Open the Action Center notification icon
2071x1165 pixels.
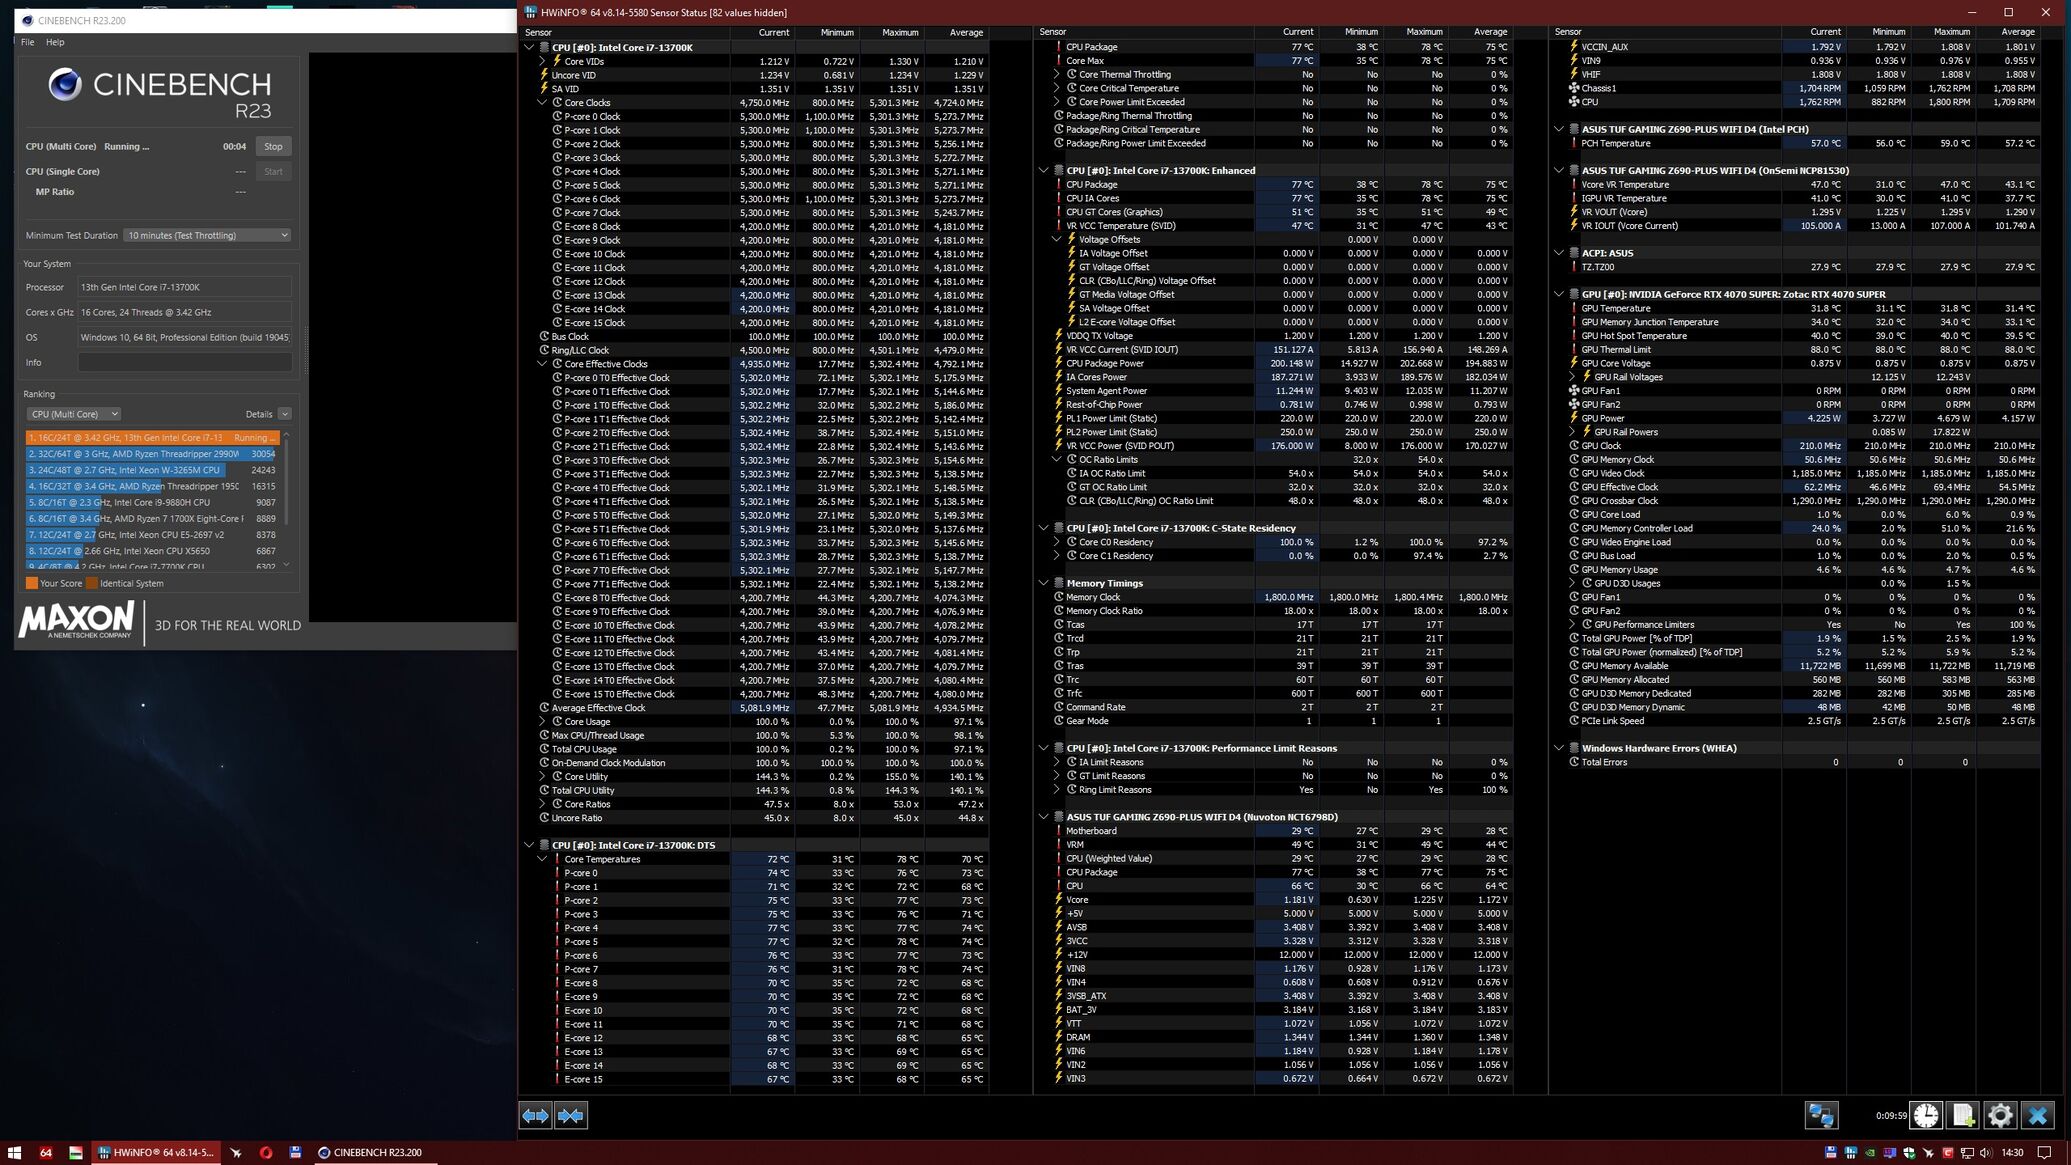[x=2045, y=1152]
